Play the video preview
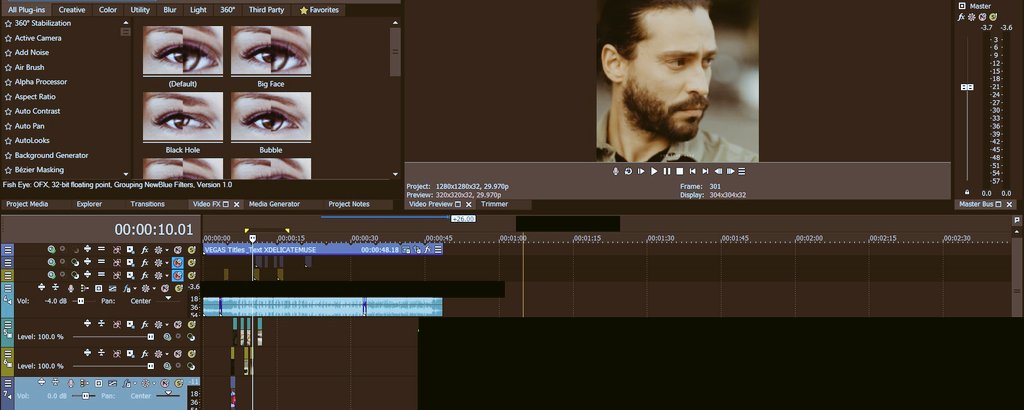Viewport: 1024px width, 410px height. (654, 171)
